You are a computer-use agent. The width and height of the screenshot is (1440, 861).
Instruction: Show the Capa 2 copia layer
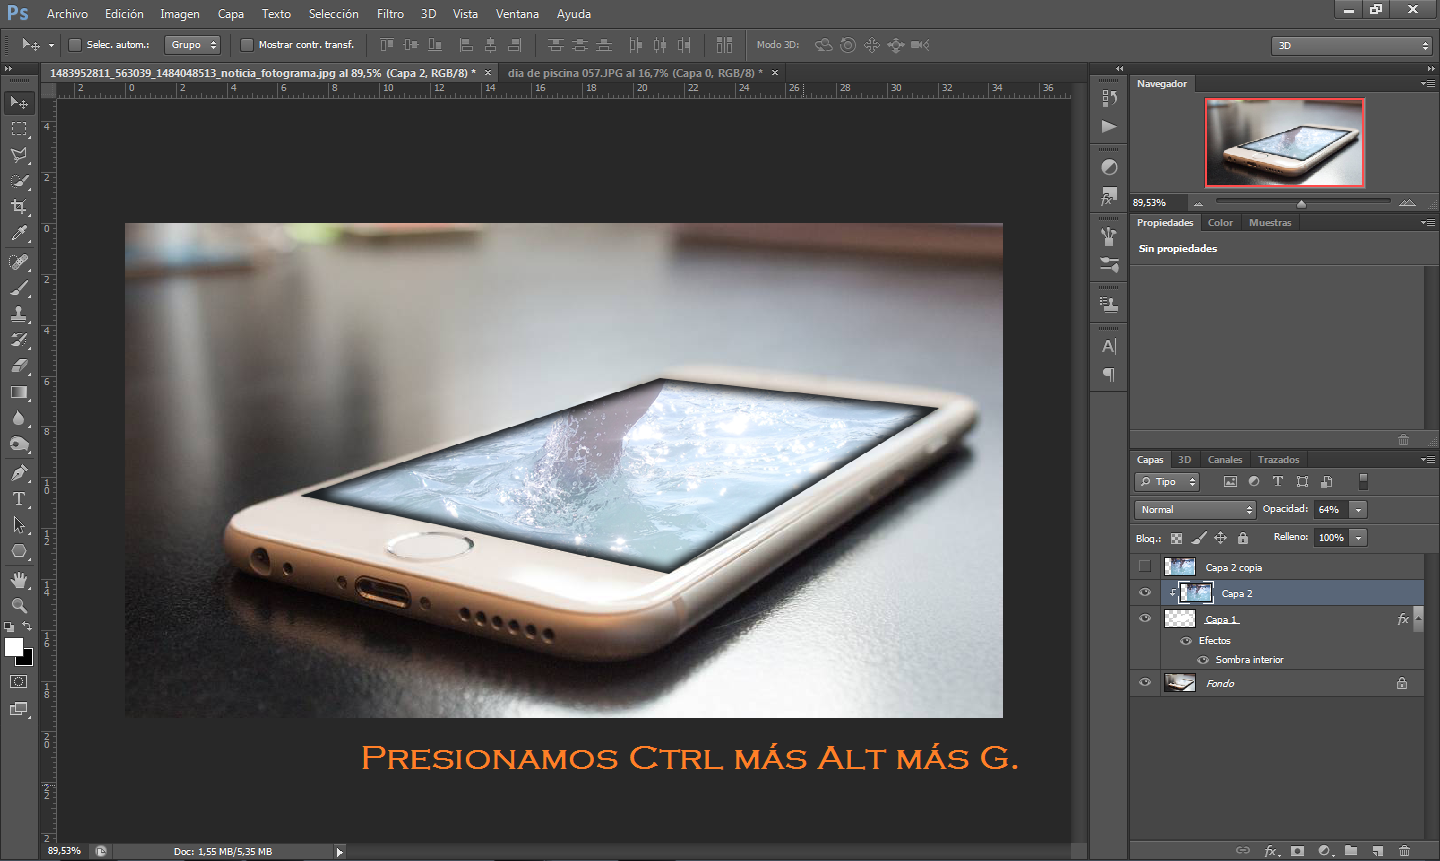[1145, 567]
